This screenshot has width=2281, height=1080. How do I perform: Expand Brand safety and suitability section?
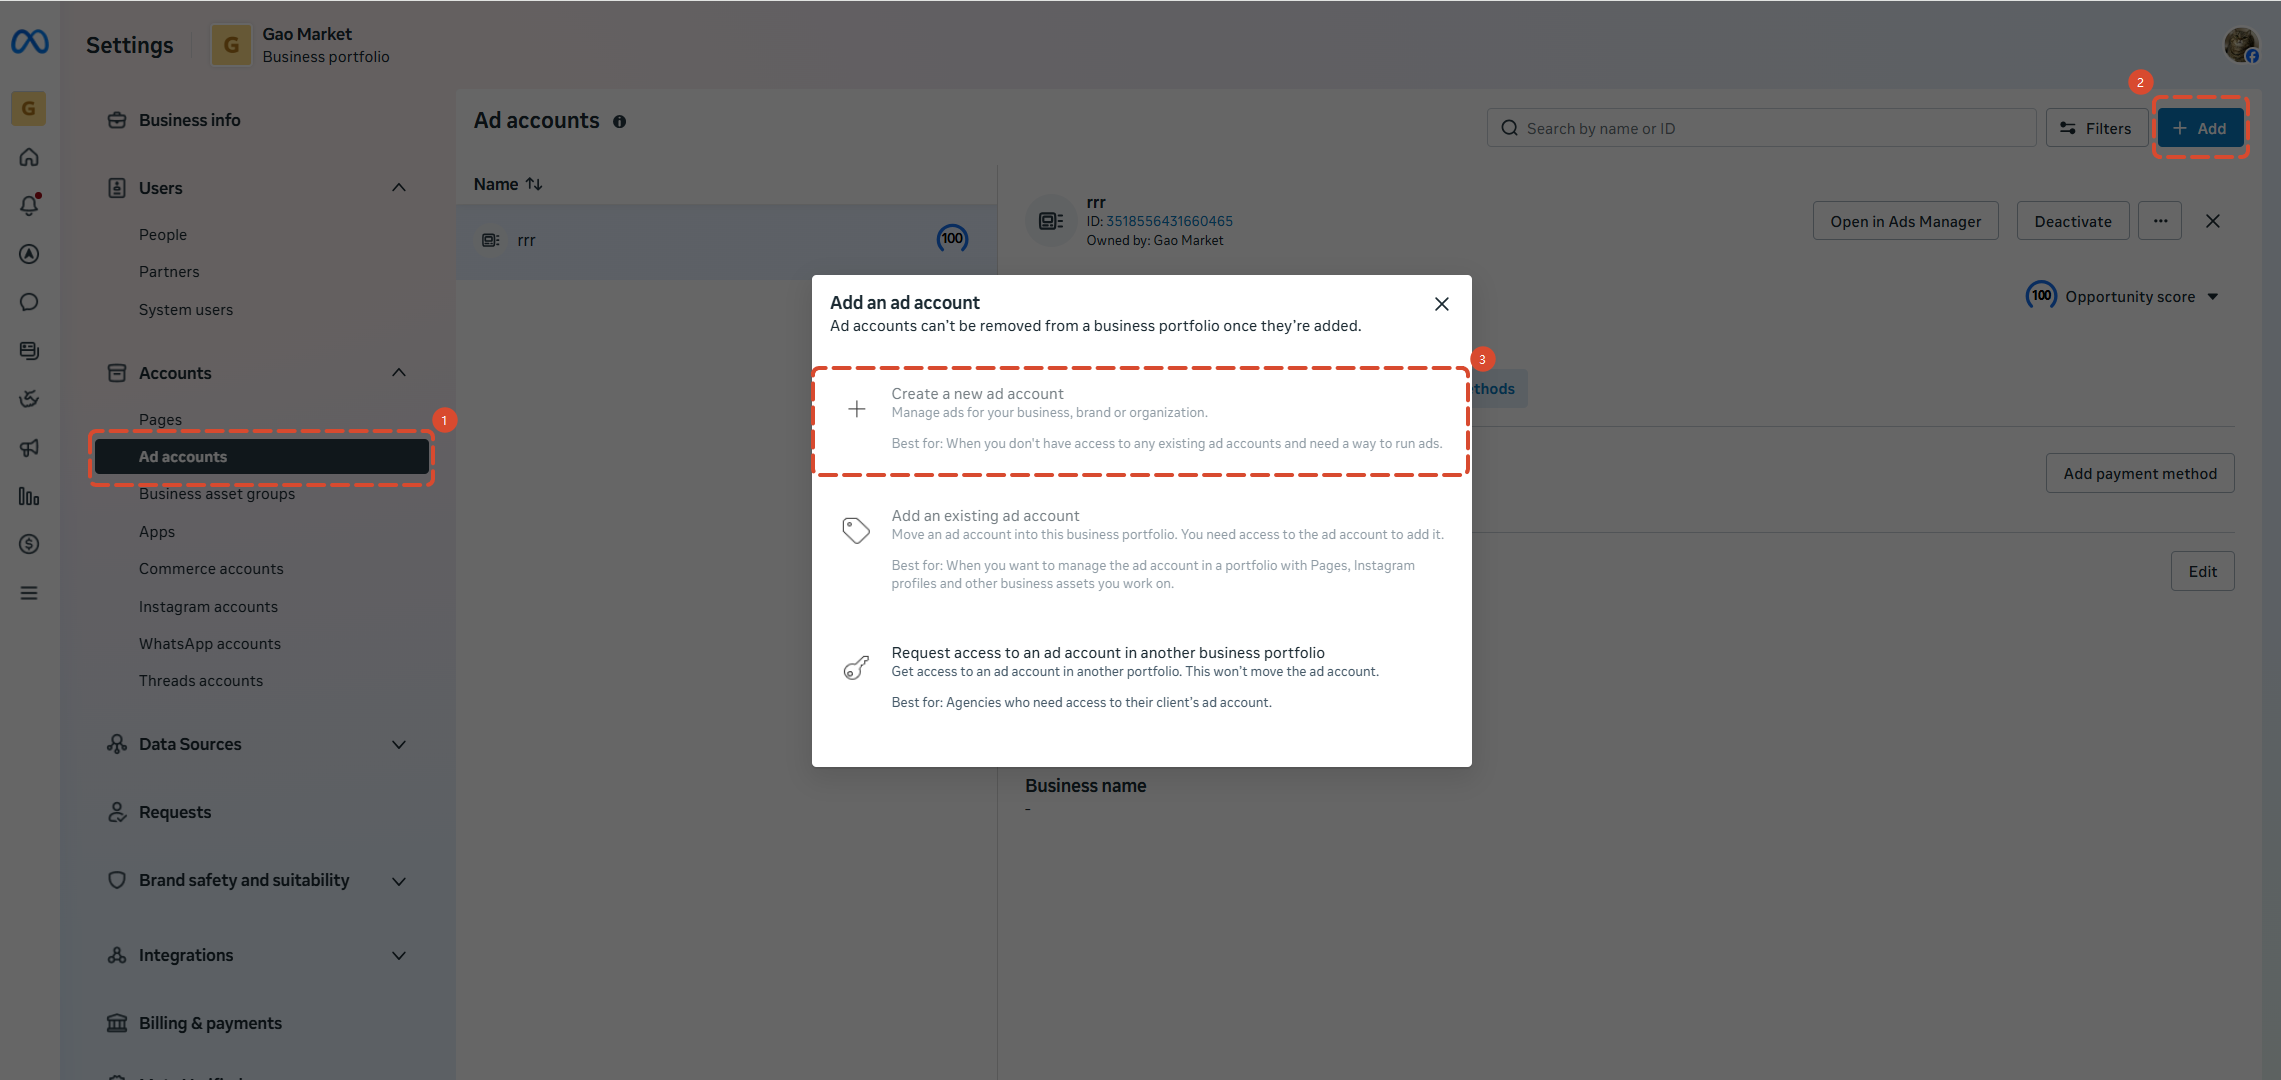point(399,881)
